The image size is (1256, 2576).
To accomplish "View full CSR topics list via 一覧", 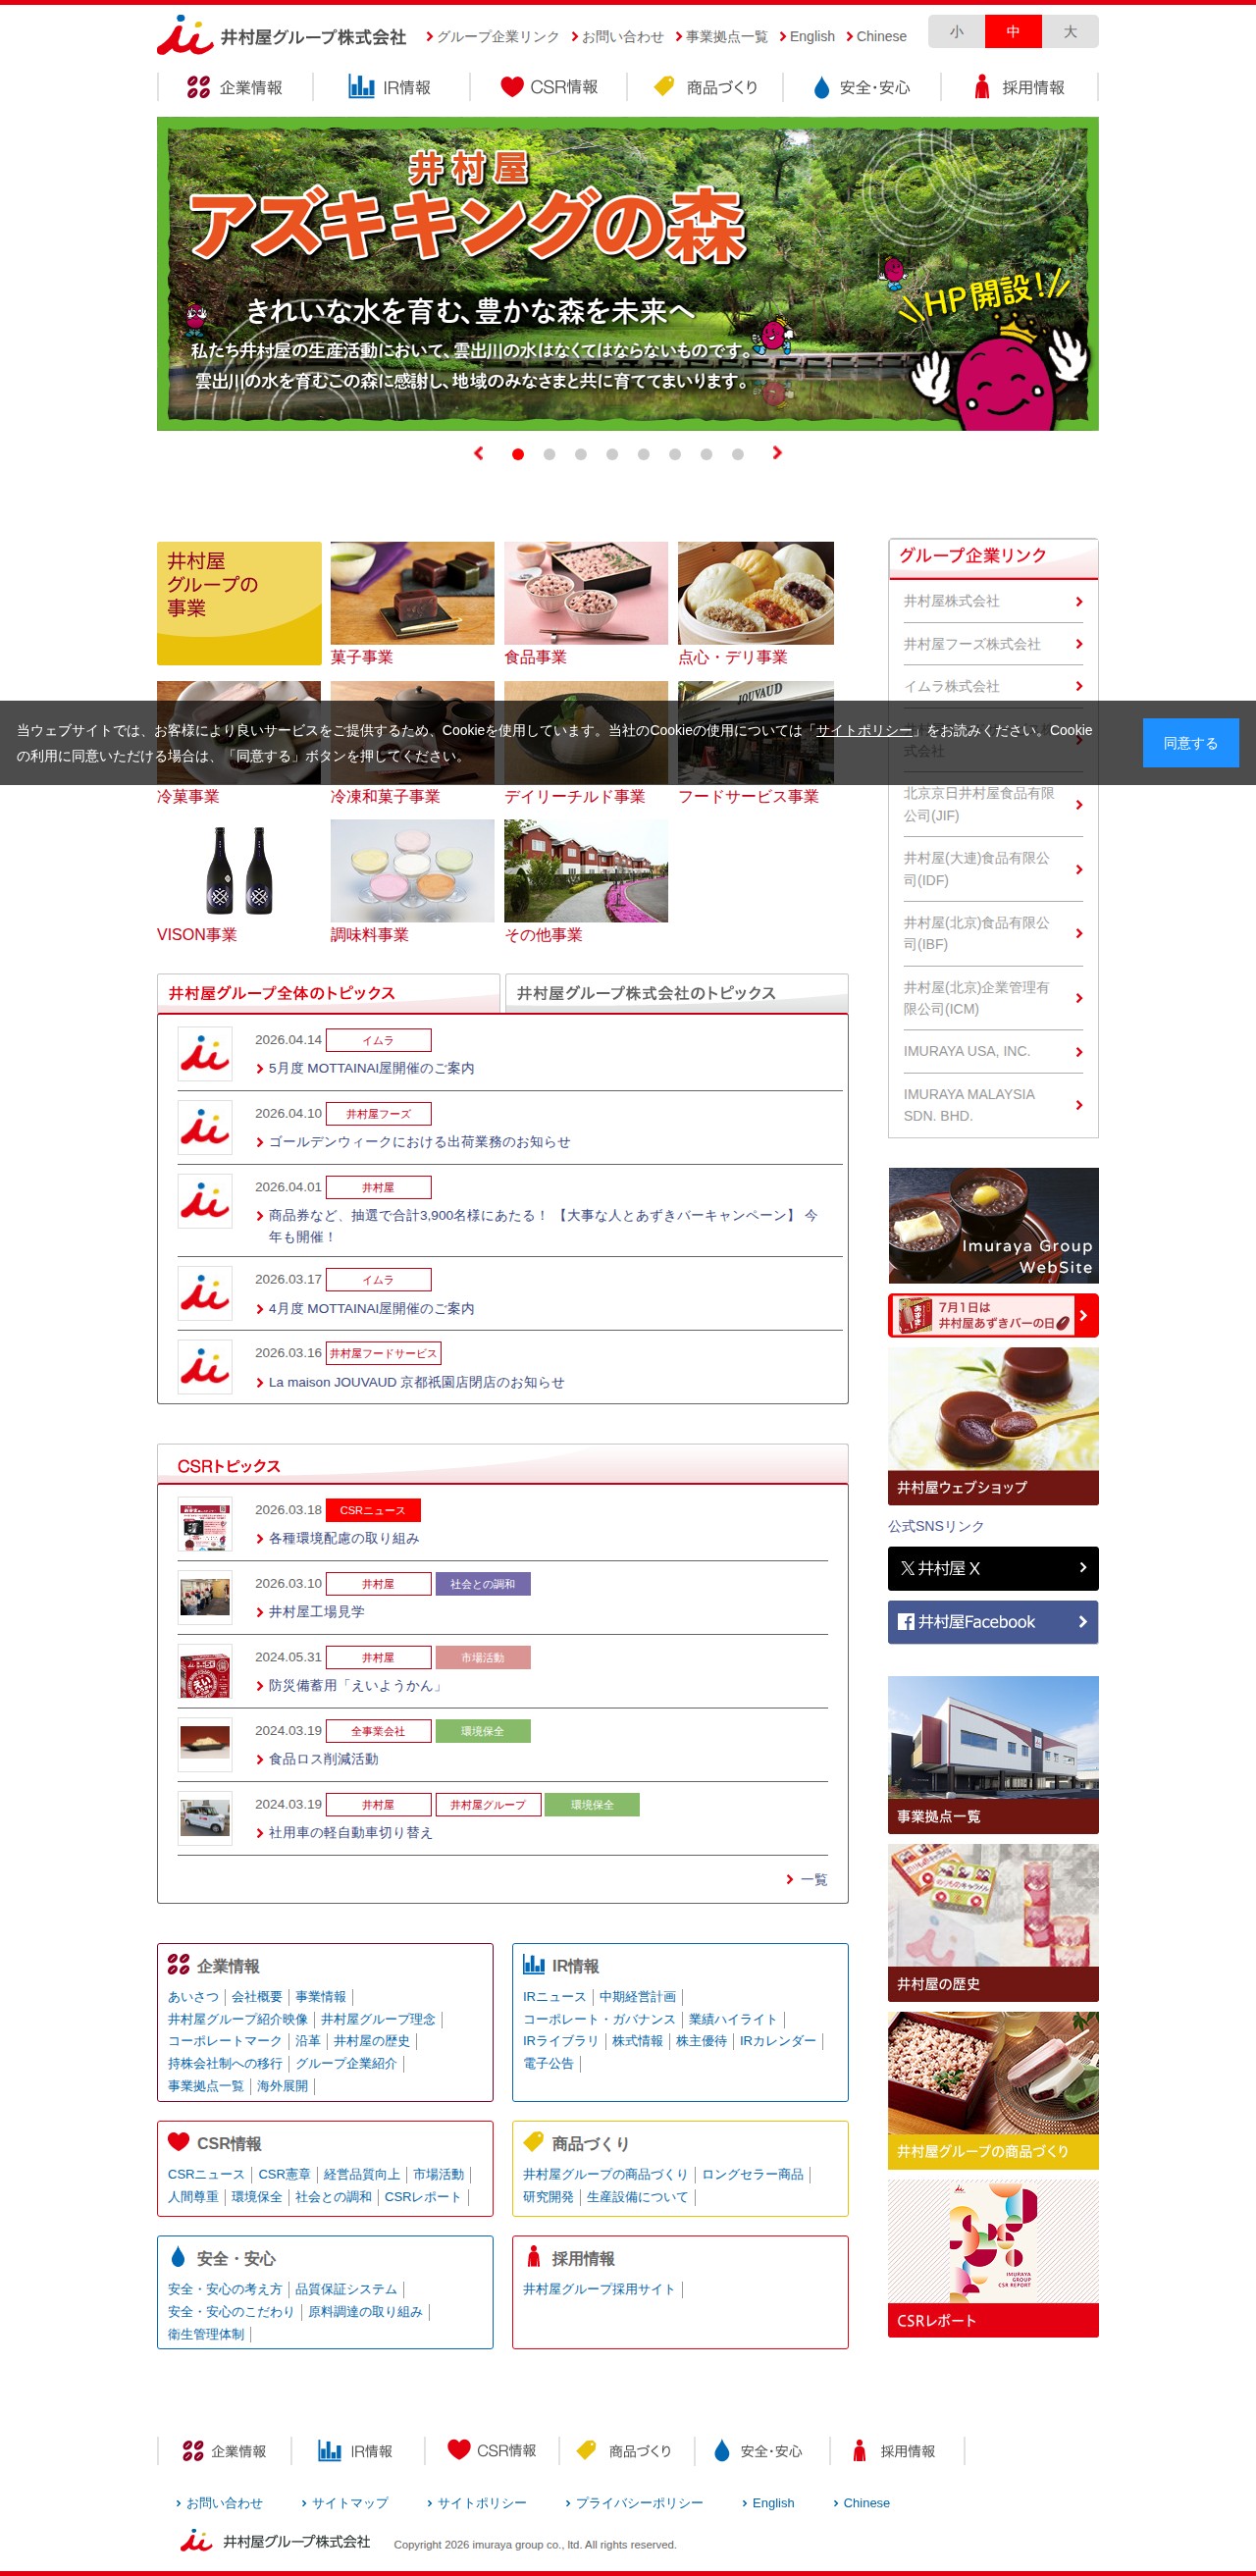I will 813,1880.
